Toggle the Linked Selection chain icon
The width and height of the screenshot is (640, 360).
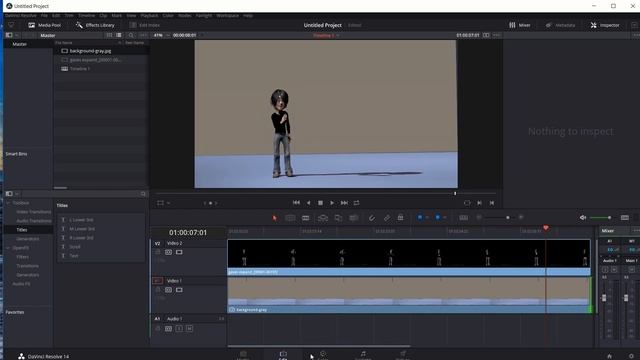(x=387, y=218)
